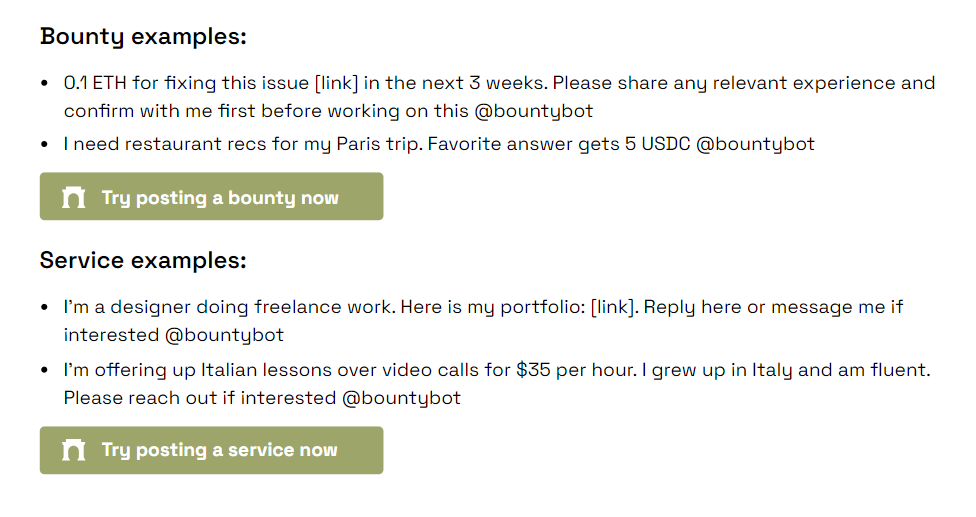Screen dimensions: 976x517
Task: Click the restaurant recs Paris trip bullet
Action: (439, 144)
